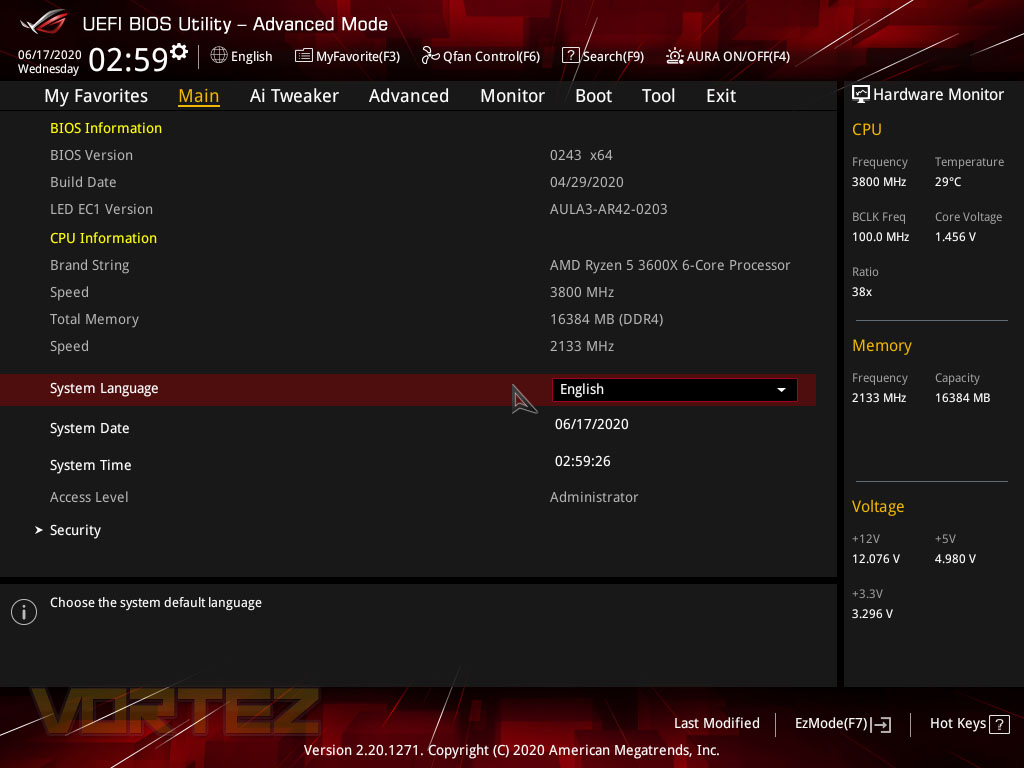Click CPU Temperature reading 29°C
Viewport: 1024px width, 768px height.
(x=948, y=182)
